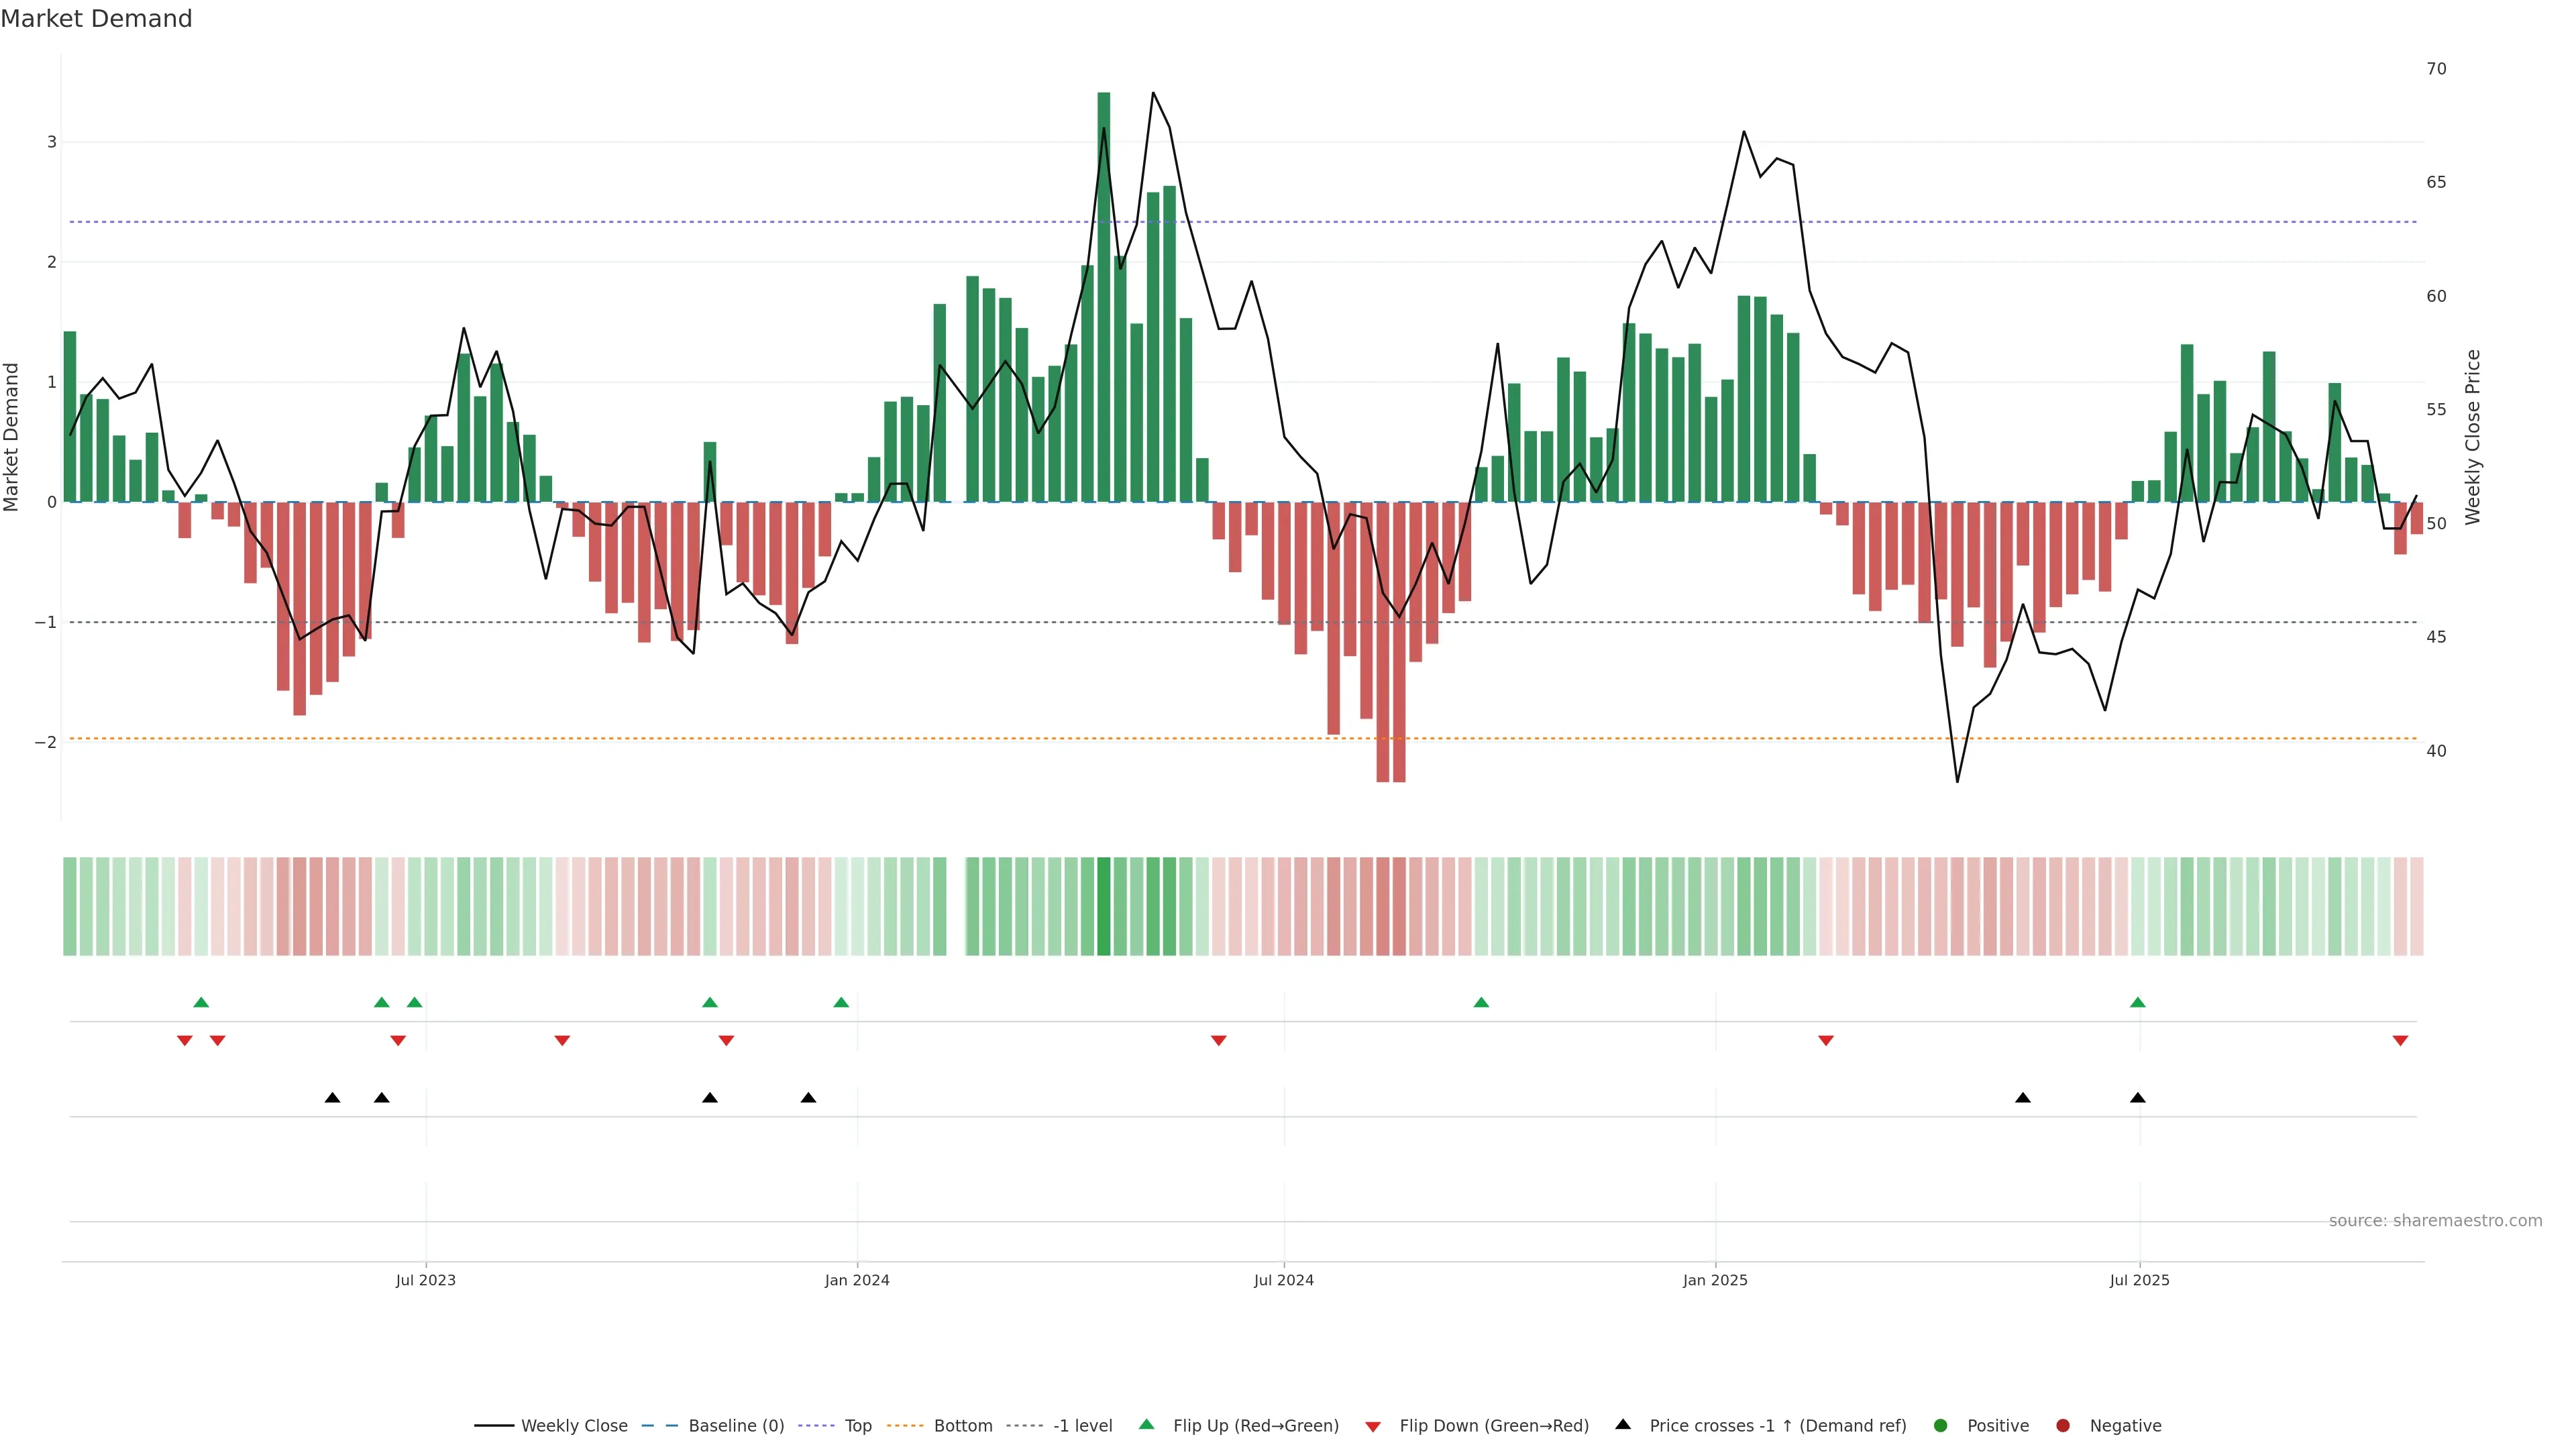Click the red Flip Down triangle legend icon

click(x=1373, y=1426)
